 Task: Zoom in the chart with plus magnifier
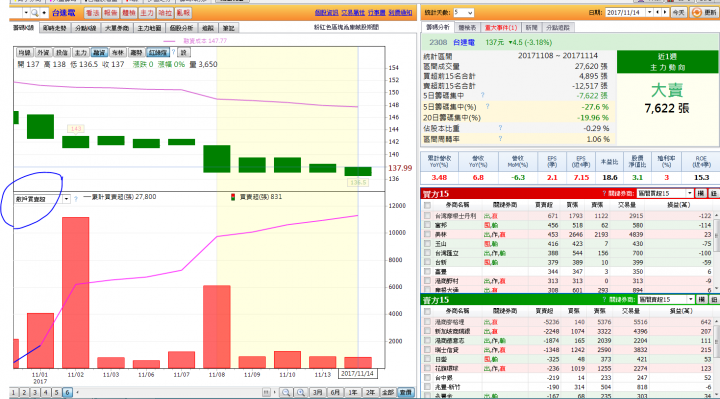click(x=301, y=392)
